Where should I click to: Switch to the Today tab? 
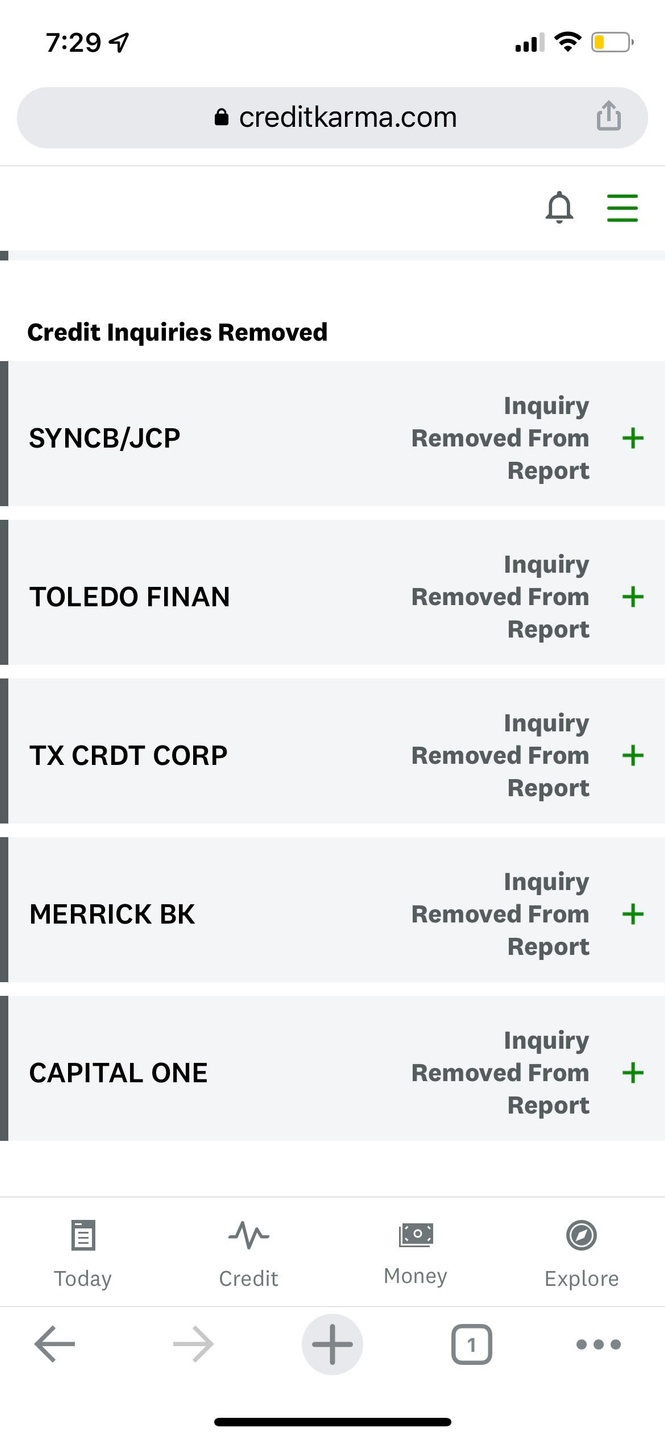(x=83, y=1253)
